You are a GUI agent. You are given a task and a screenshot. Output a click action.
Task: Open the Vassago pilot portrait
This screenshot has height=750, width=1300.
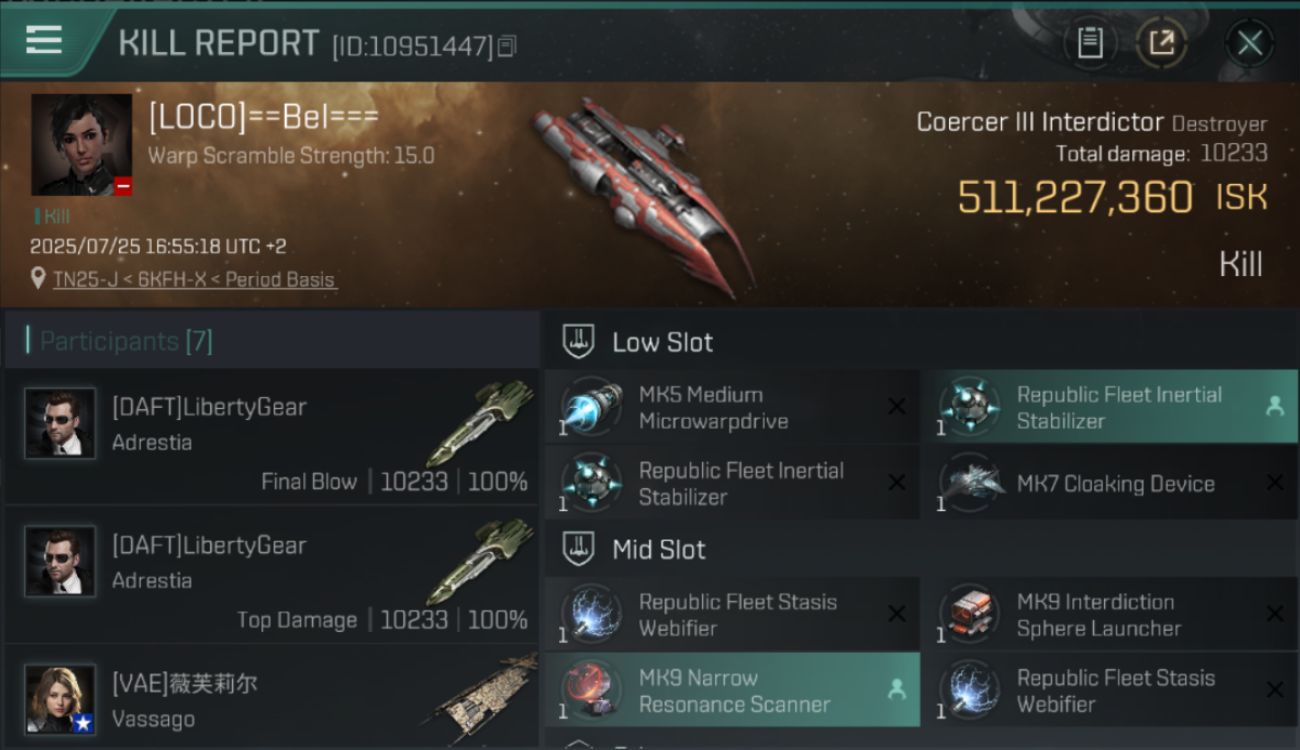(x=60, y=699)
